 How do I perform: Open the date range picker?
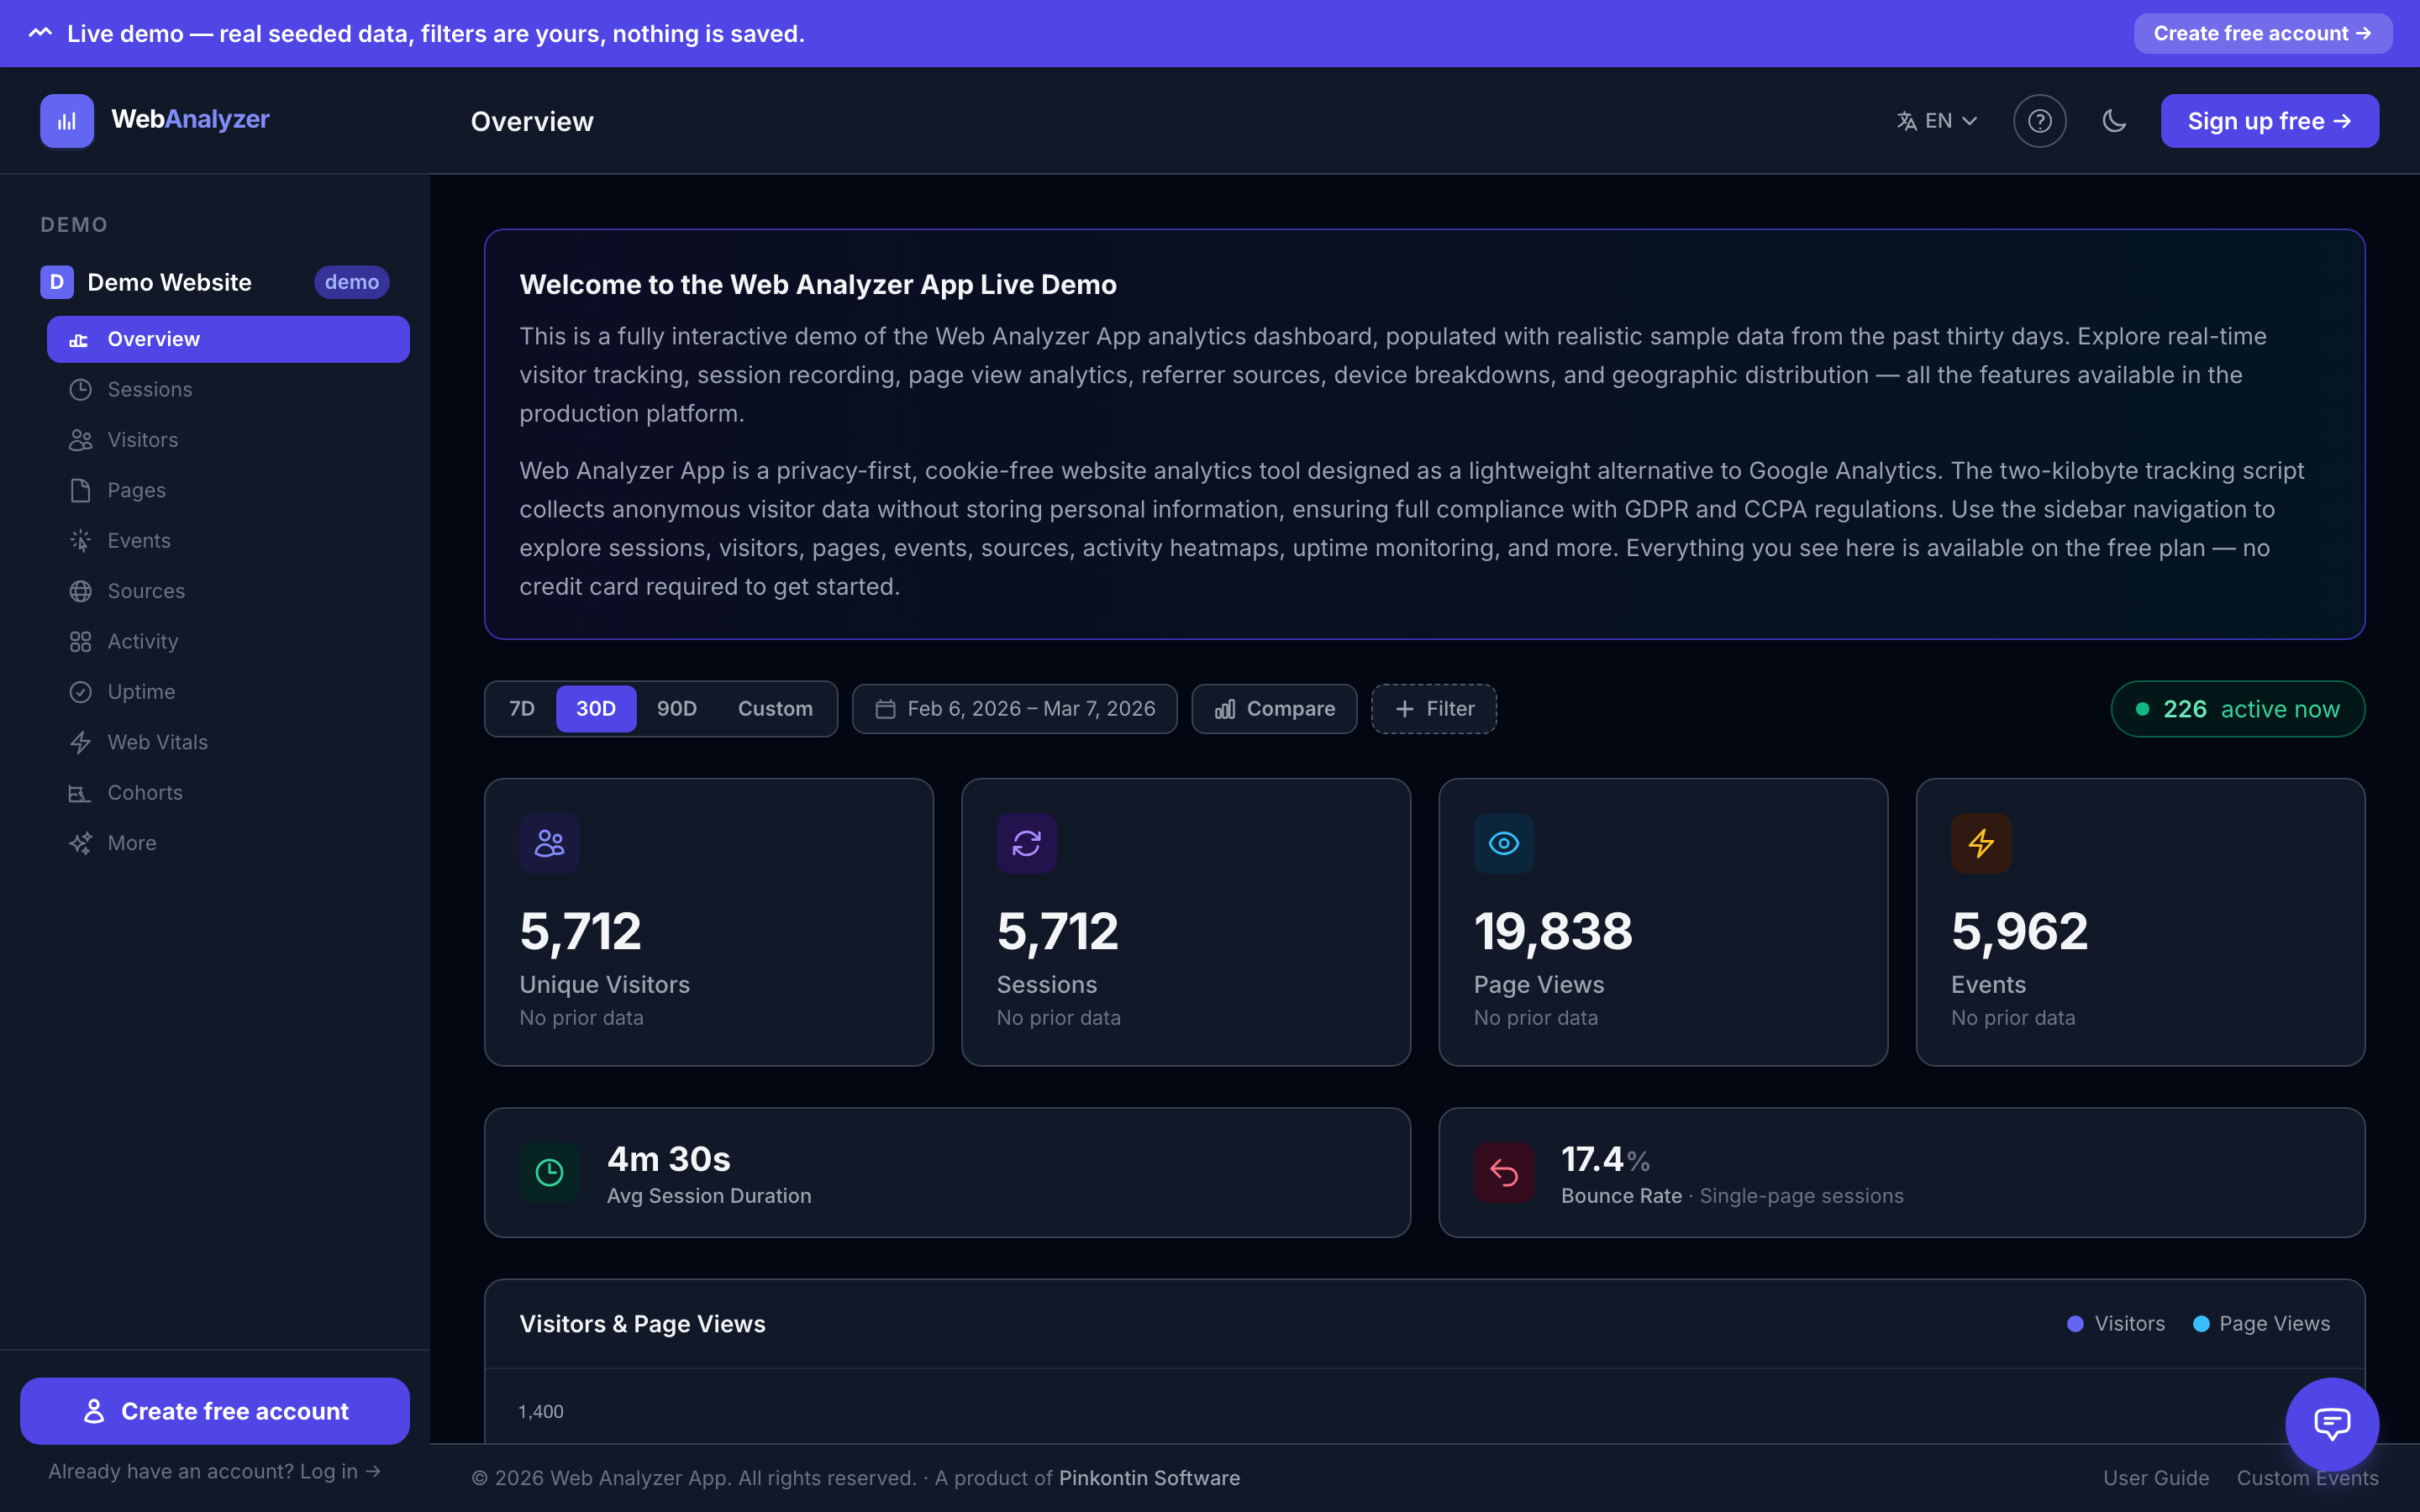point(1014,709)
